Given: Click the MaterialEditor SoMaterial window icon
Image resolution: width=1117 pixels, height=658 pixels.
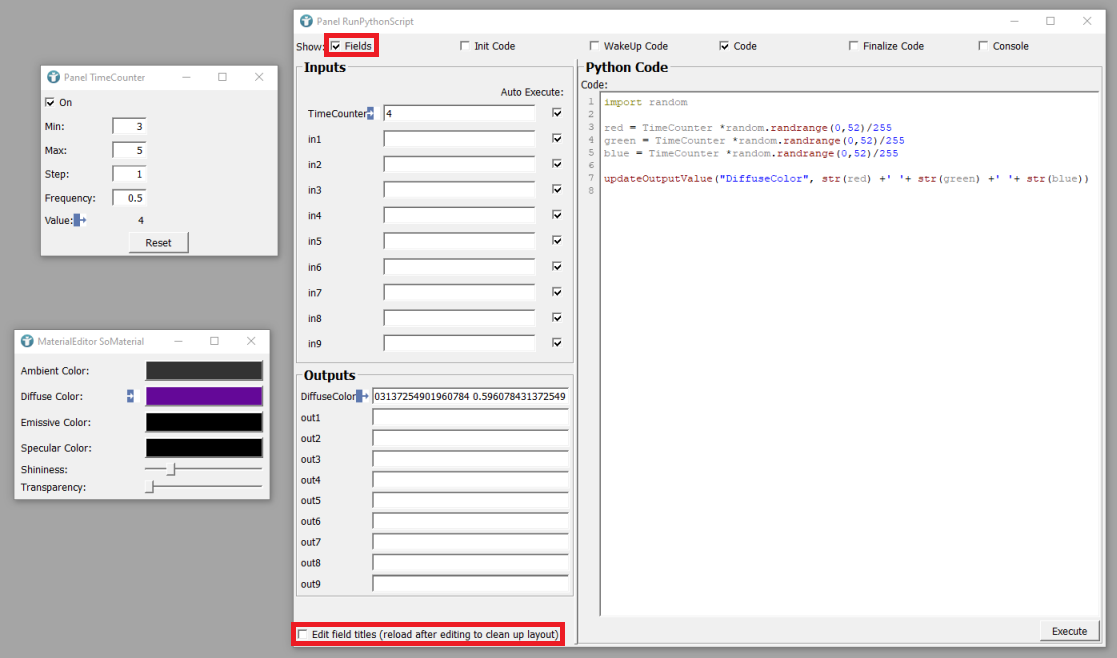Looking at the screenshot, I should 27,341.
